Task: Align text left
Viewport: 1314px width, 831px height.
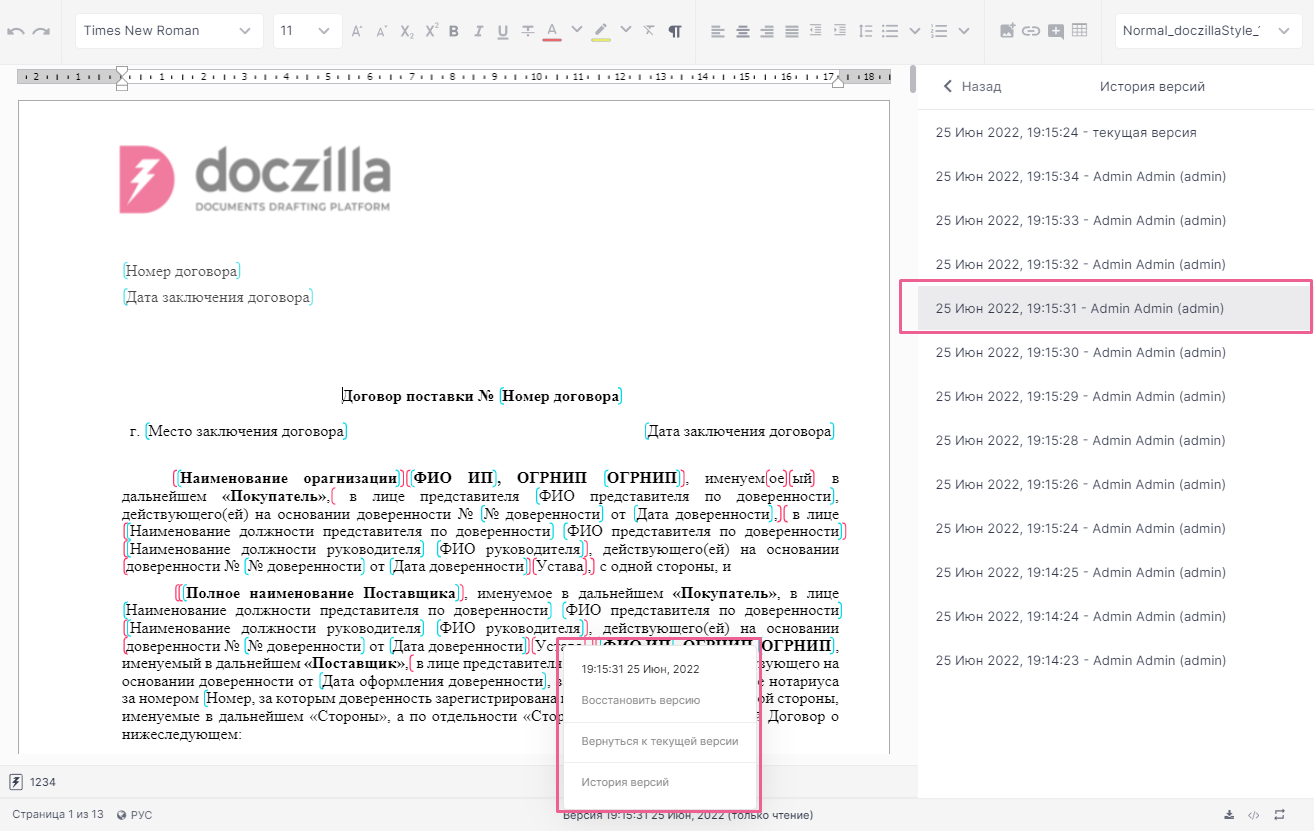Action: [x=718, y=31]
